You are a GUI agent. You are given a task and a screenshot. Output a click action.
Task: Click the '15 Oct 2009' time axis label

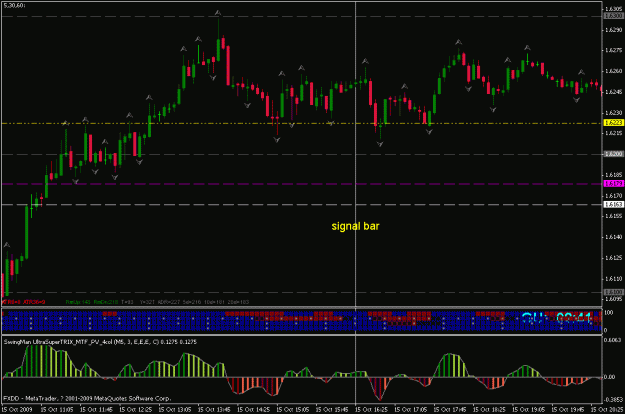16,410
